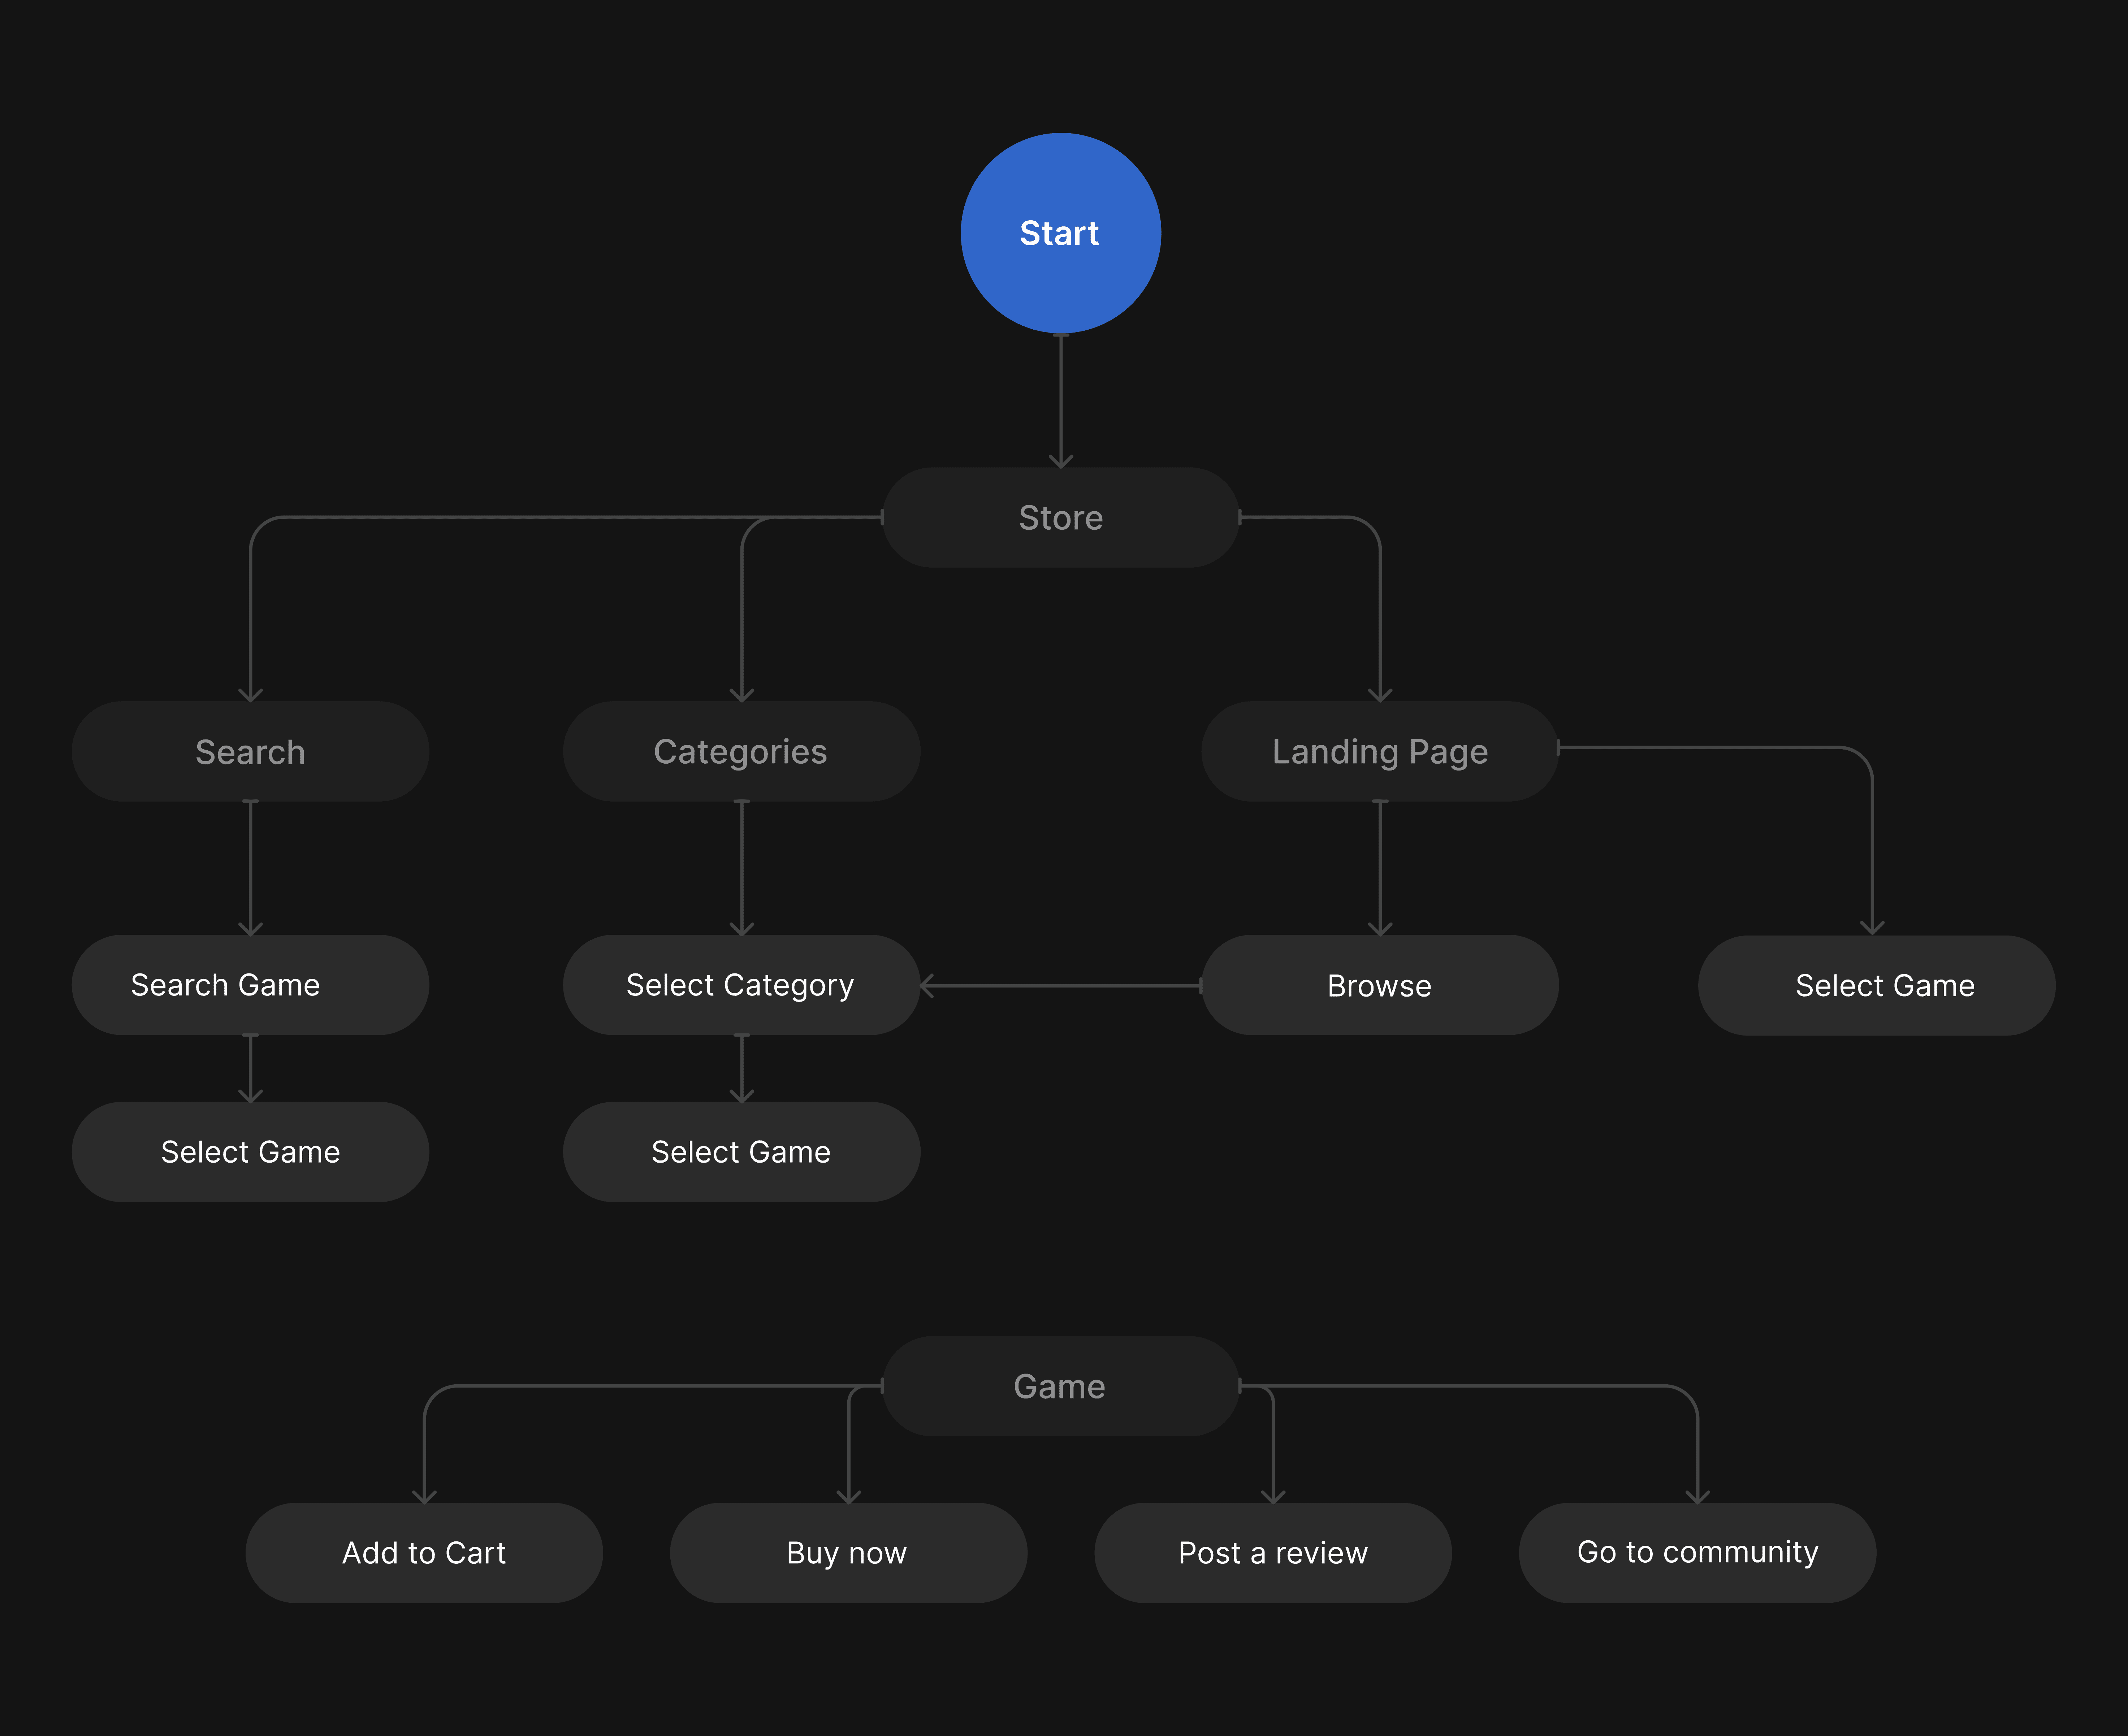Screen dimensions: 2128x1736
Task: Click Select Game node following Search Game
Action: [x=250, y=1152]
